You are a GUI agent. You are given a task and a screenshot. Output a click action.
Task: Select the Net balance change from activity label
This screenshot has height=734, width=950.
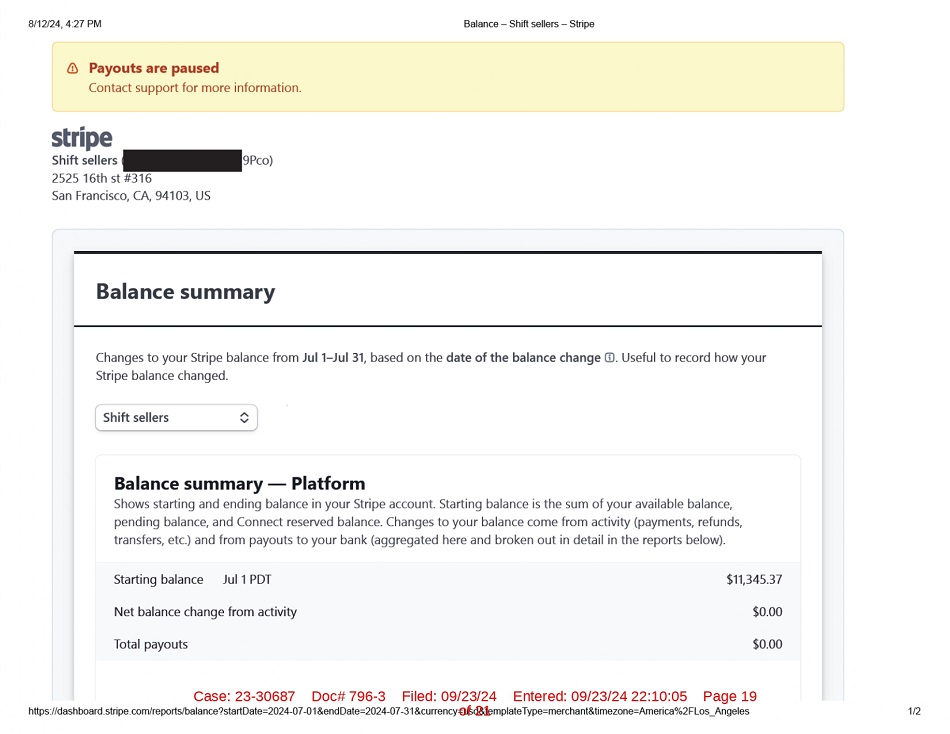pyautogui.click(x=205, y=612)
